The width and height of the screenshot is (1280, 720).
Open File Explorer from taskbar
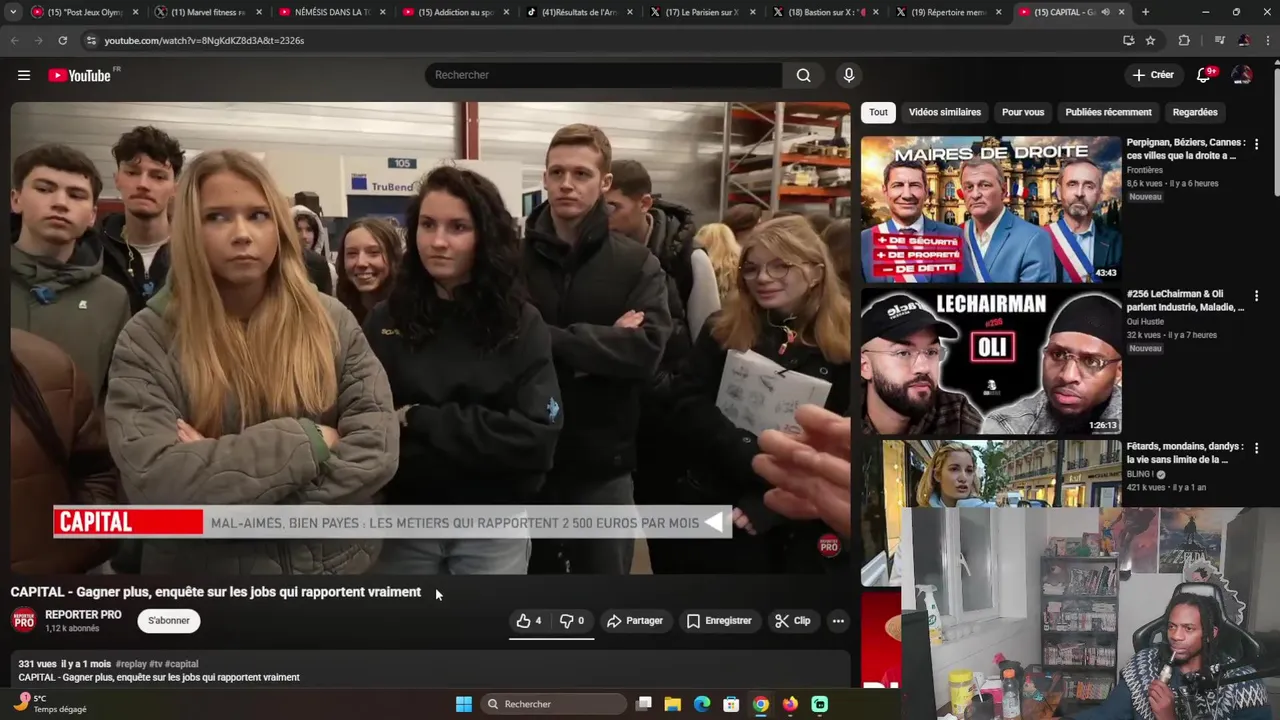pos(673,704)
